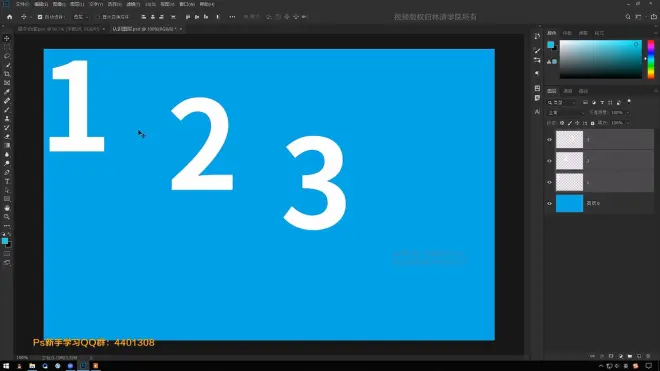The height and width of the screenshot is (371, 660).
Task: Open the Adjustments sliders panel icon
Action: [537, 61]
